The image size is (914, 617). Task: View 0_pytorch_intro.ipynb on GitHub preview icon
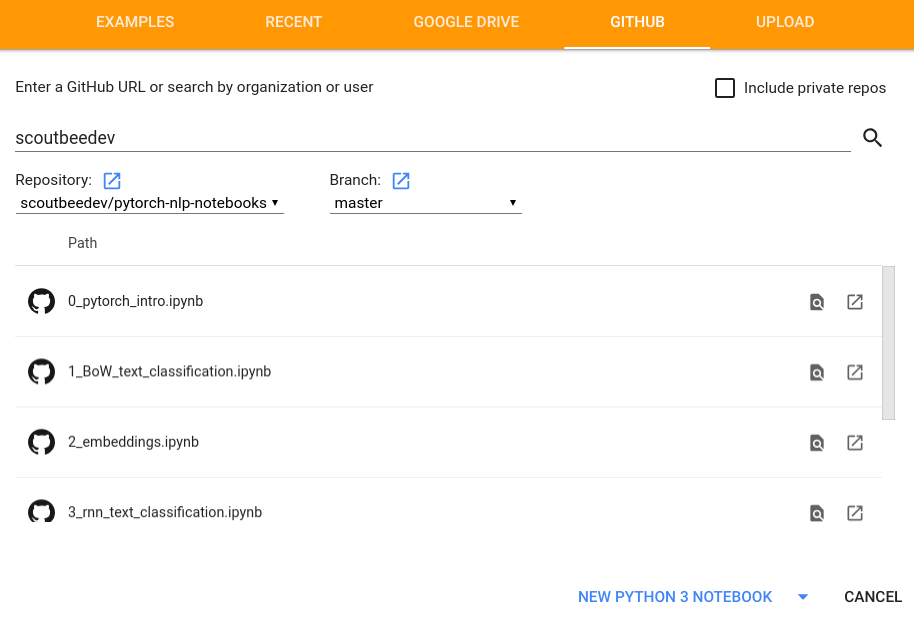(x=817, y=302)
